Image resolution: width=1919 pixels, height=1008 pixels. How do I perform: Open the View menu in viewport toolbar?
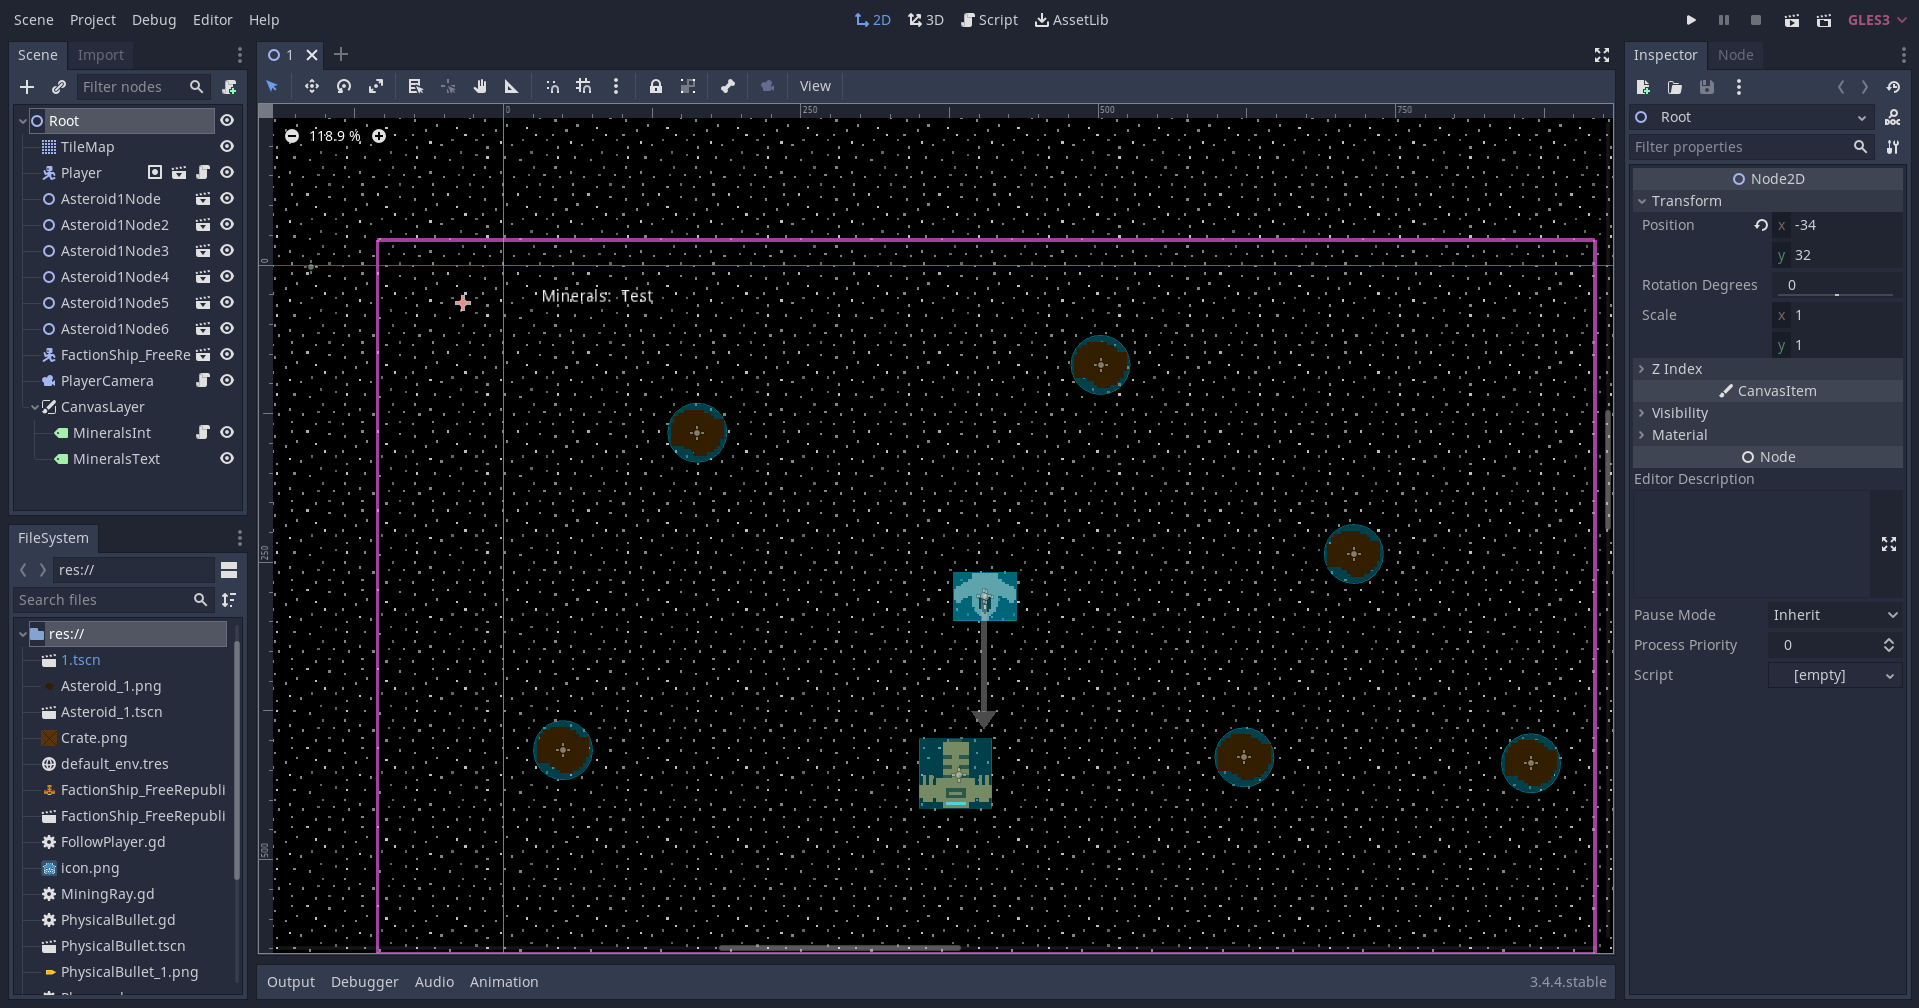pyautogui.click(x=815, y=86)
